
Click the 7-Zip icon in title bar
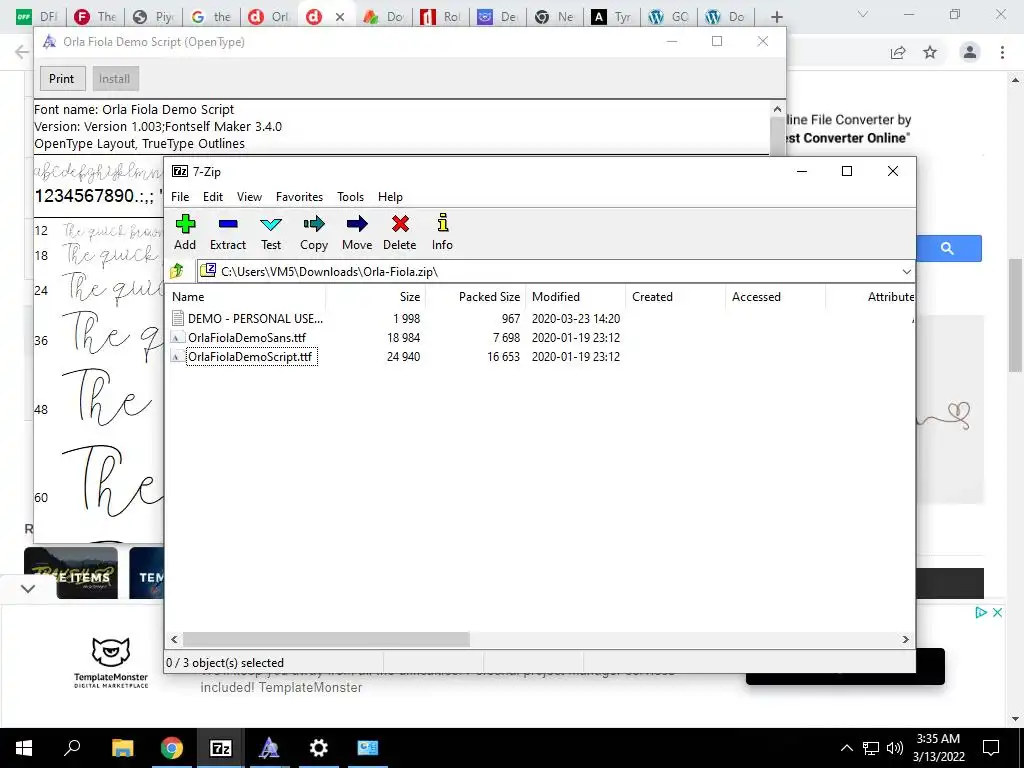(180, 171)
